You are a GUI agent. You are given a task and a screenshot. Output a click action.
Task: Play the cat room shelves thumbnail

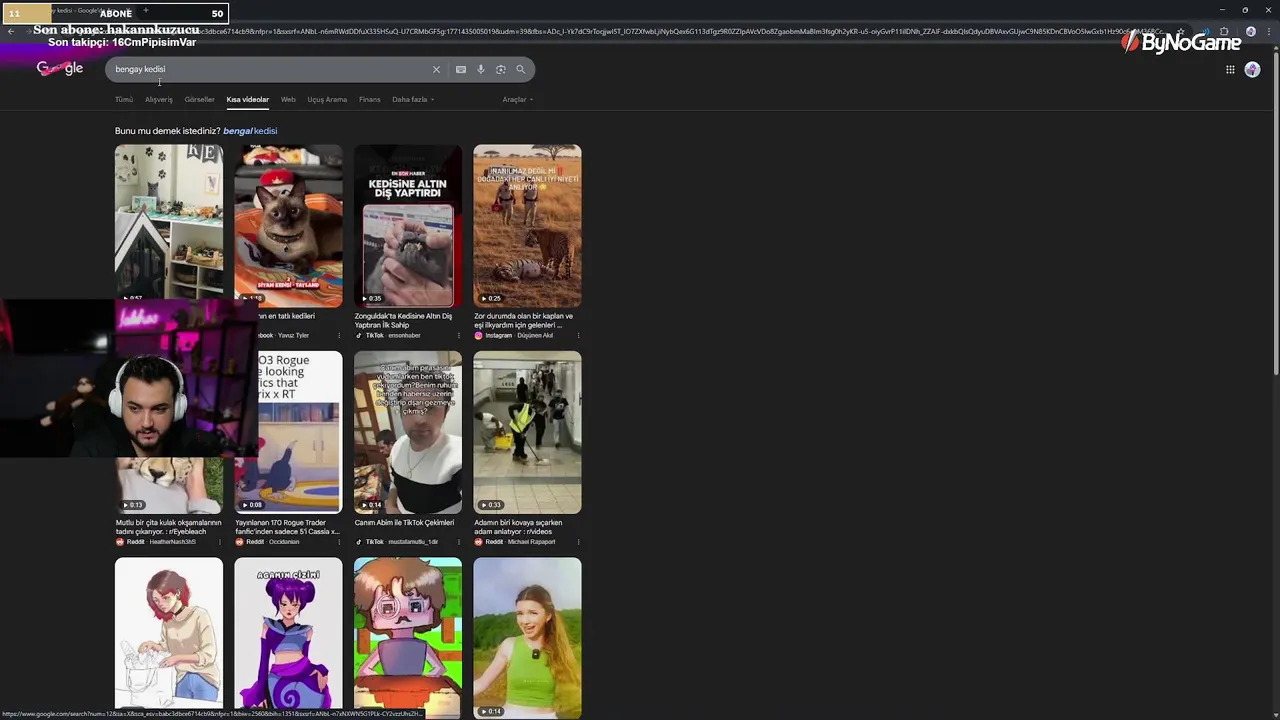(169, 221)
